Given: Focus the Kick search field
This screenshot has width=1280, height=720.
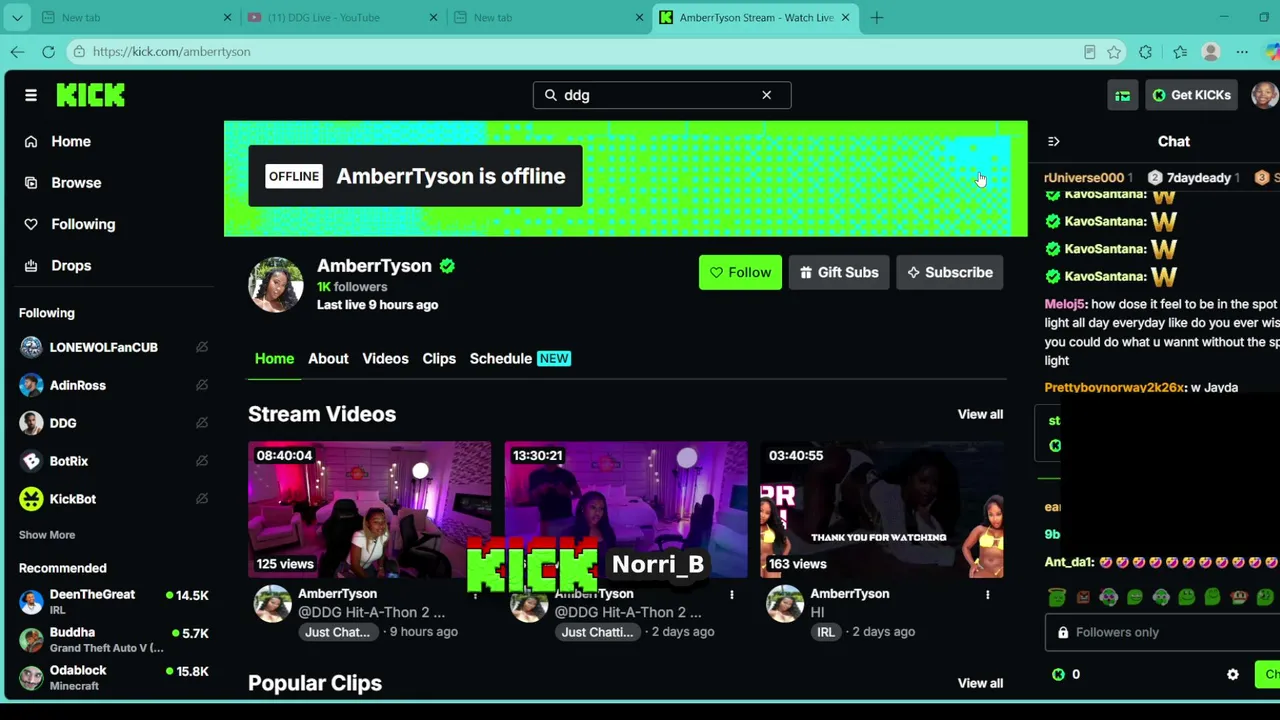Looking at the screenshot, I should 662,95.
